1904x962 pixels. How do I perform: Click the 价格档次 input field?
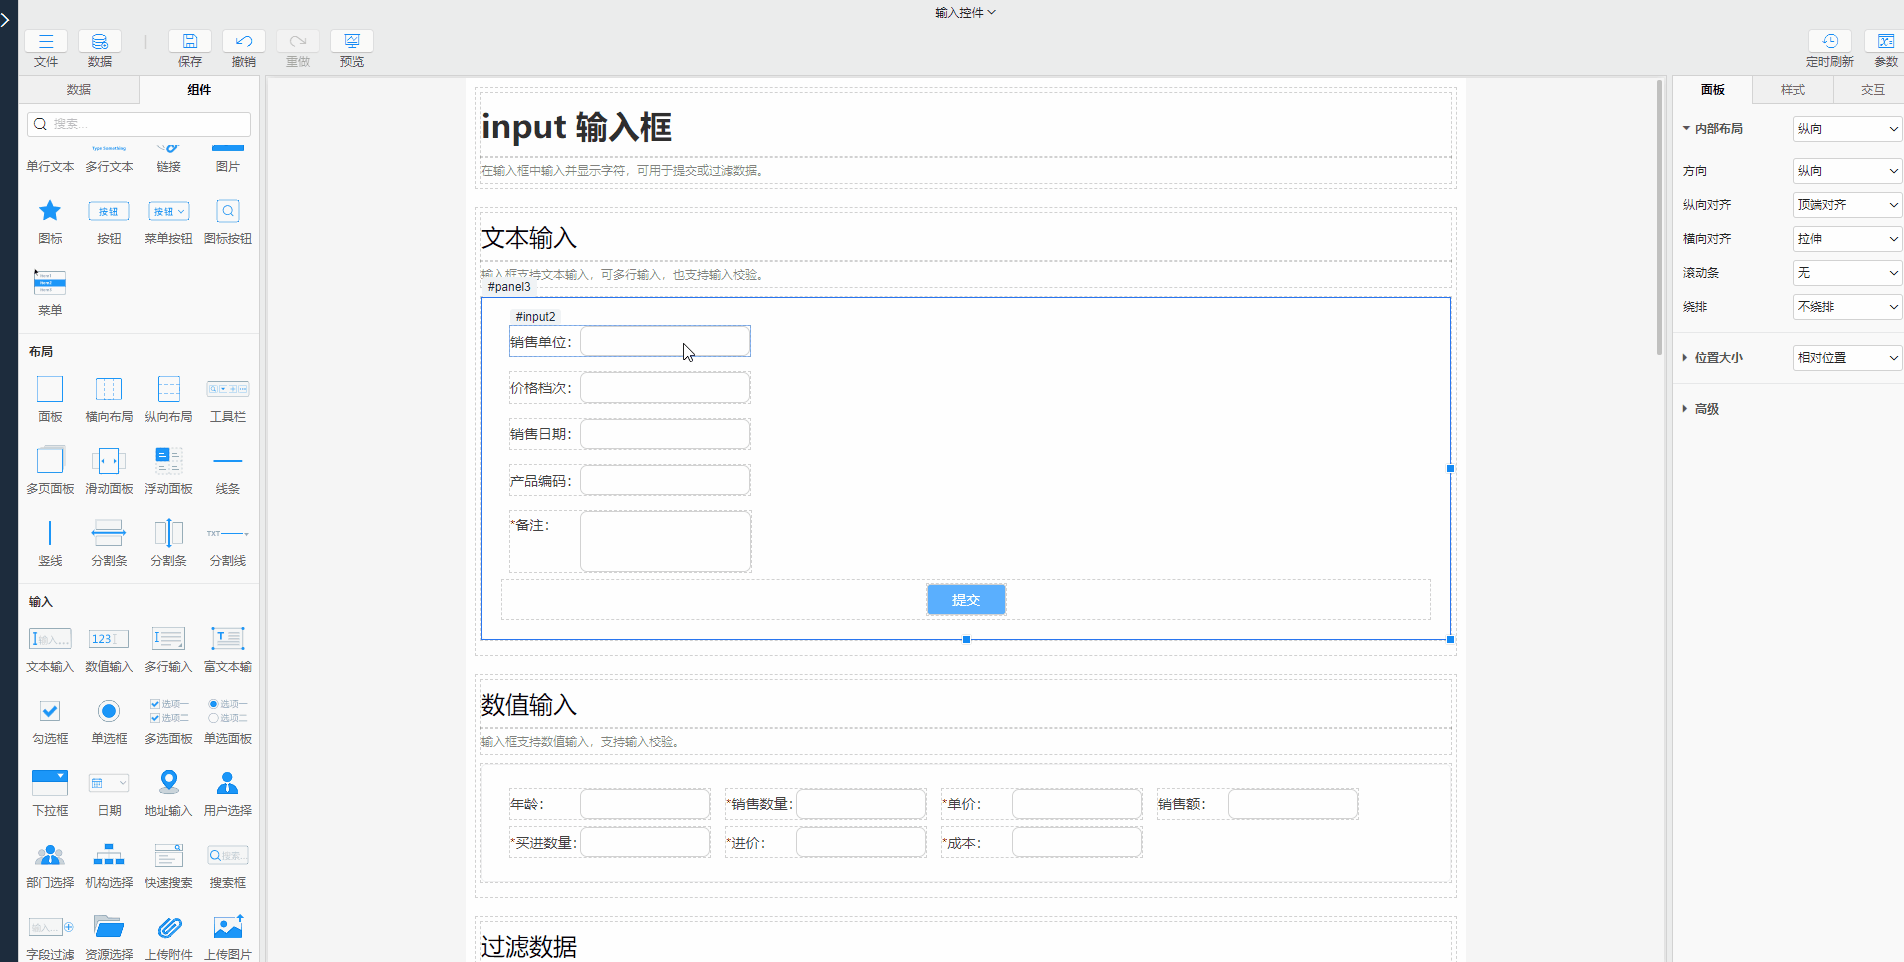click(665, 388)
